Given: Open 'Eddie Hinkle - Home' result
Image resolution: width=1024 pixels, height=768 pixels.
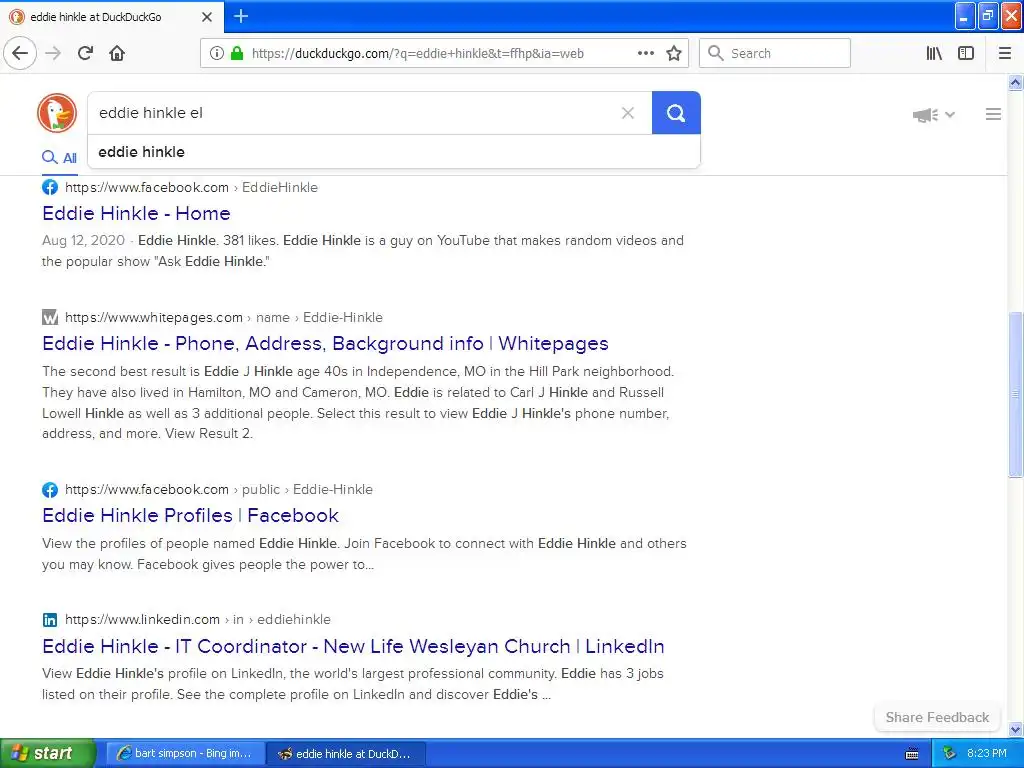Looking at the screenshot, I should (x=136, y=214).
